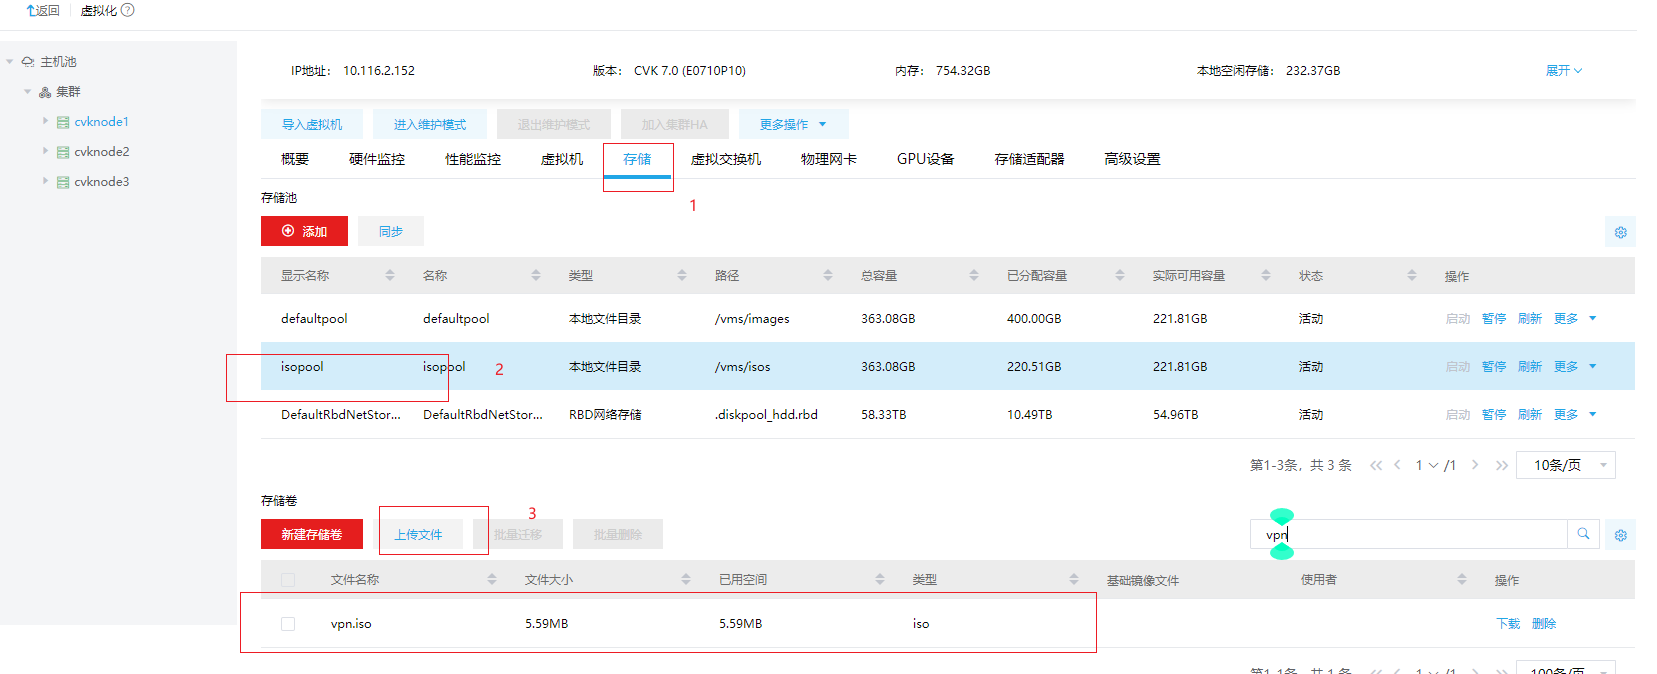
Task: Click the cvknode3 host icon
Action: click(63, 182)
